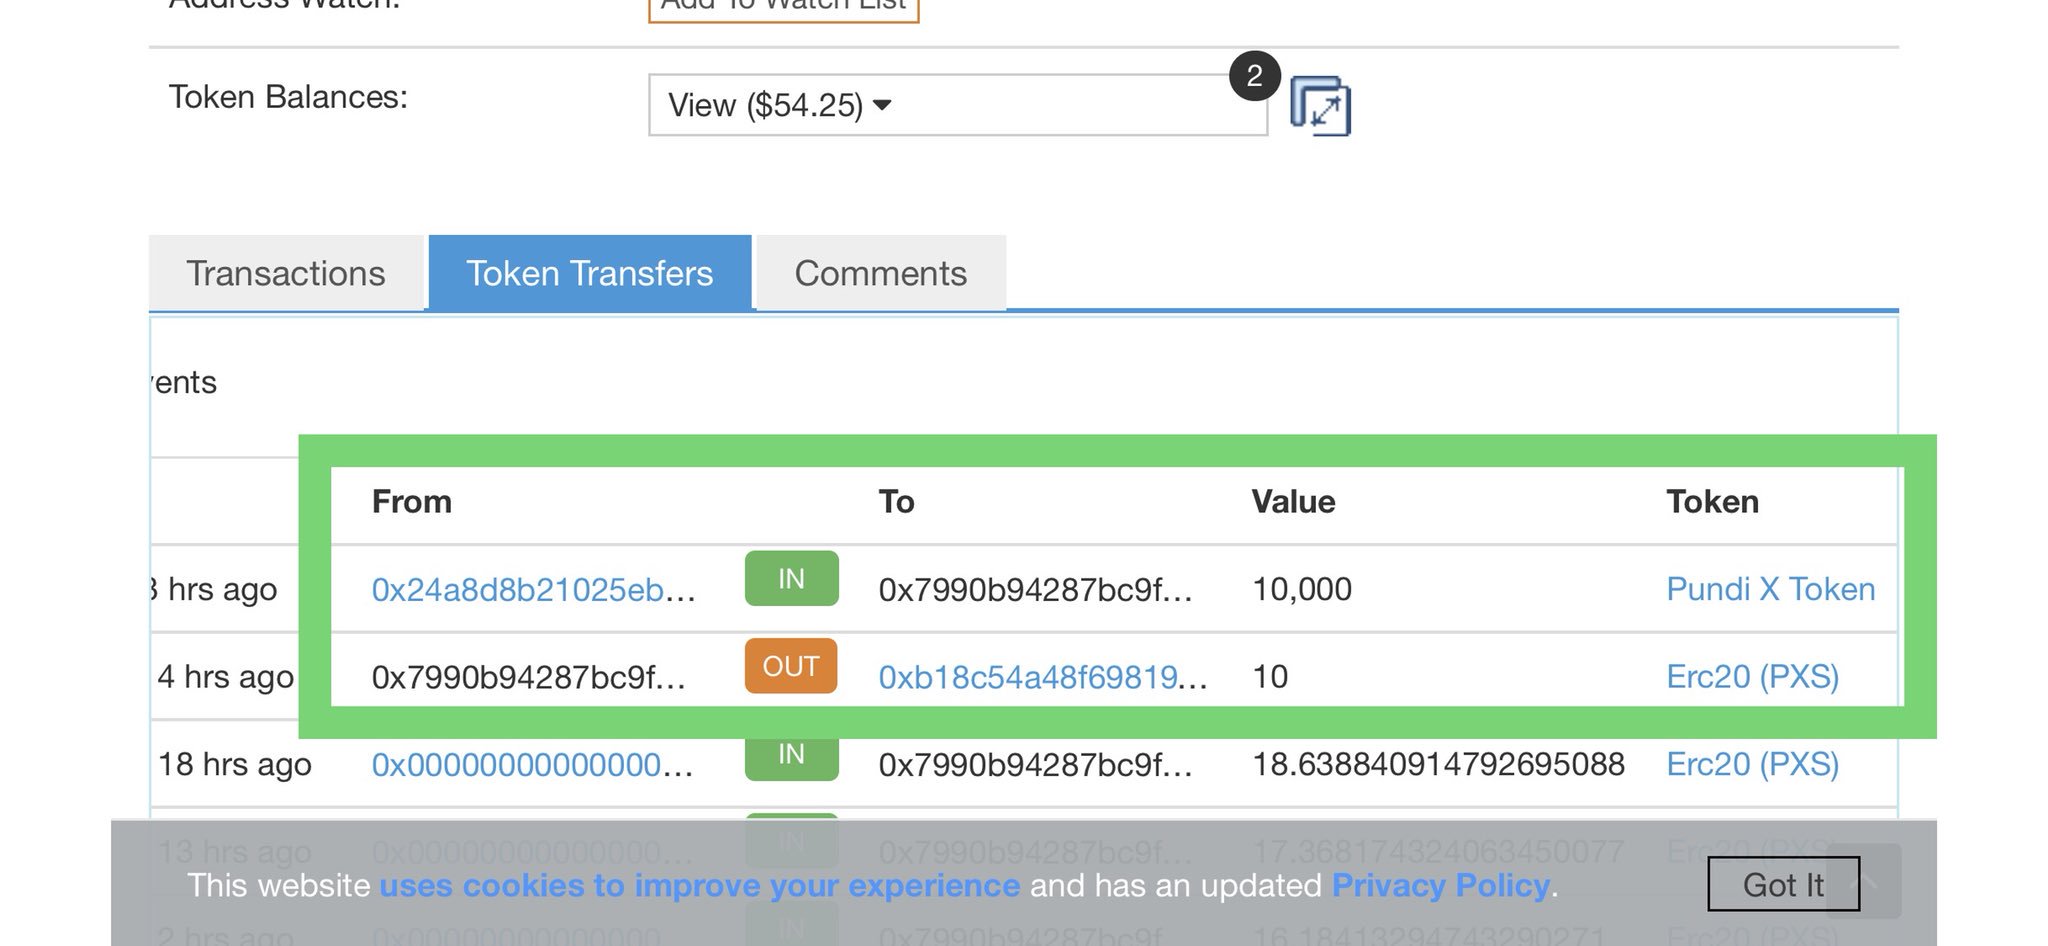2048x946 pixels.
Task: Open the 0x00000000000000 sender link, 18 hrs row
Action: [532, 765]
